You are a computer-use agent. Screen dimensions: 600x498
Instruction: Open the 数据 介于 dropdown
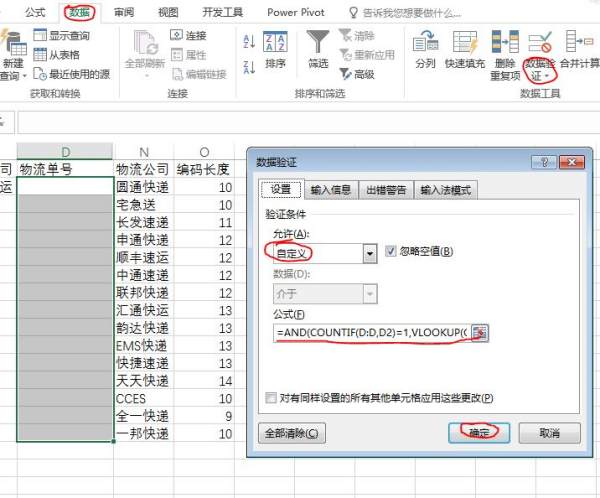click(x=370, y=294)
